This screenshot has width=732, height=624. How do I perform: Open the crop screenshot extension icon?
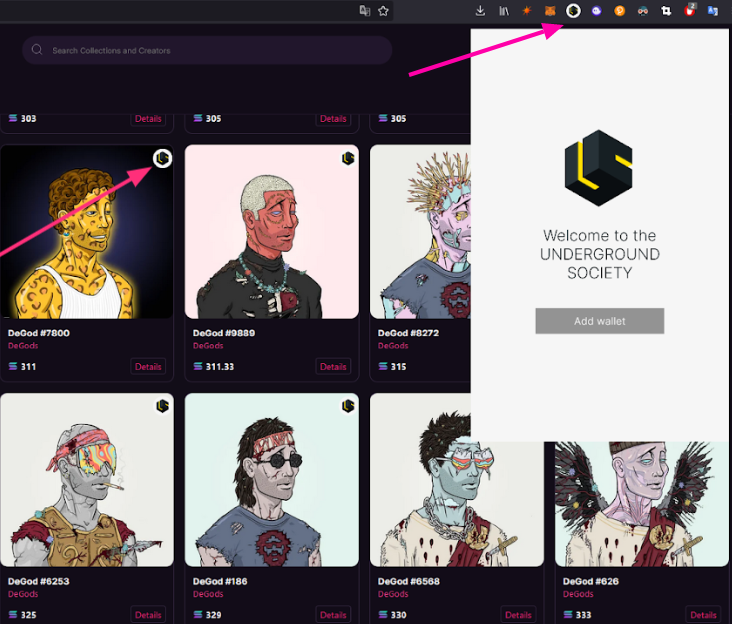tap(666, 11)
